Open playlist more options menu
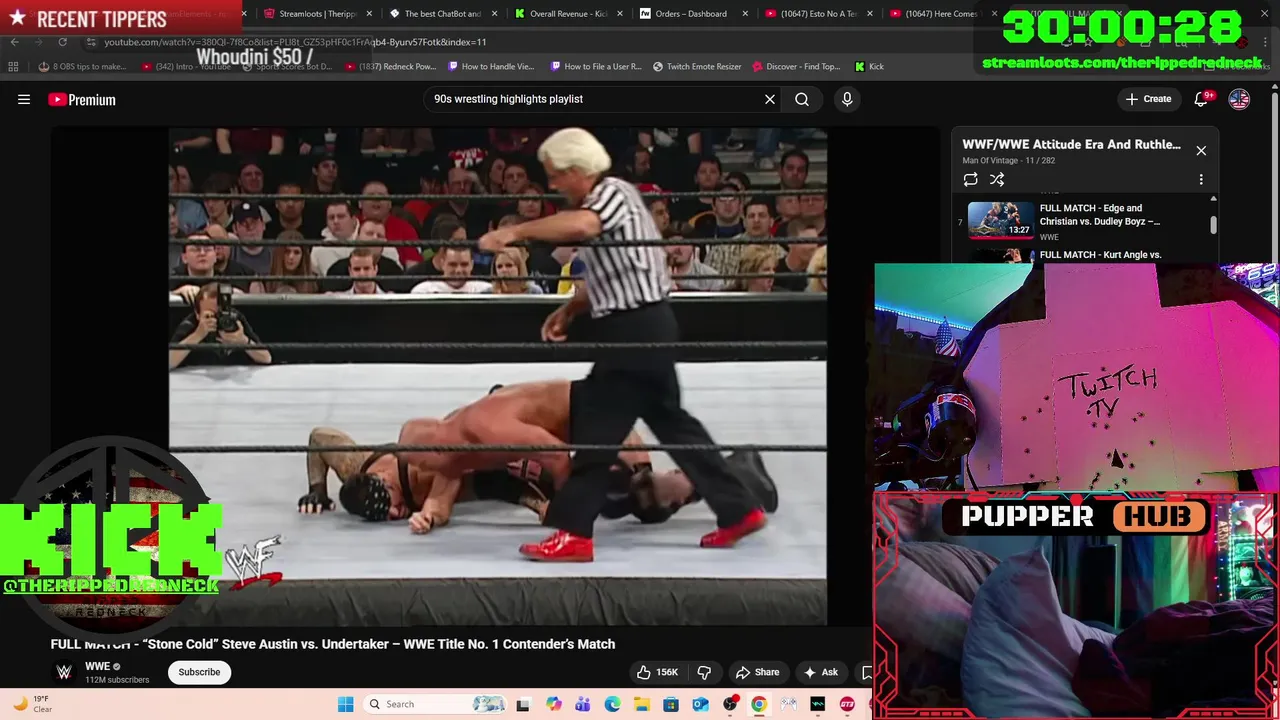The height and width of the screenshot is (720, 1280). tap(1201, 179)
